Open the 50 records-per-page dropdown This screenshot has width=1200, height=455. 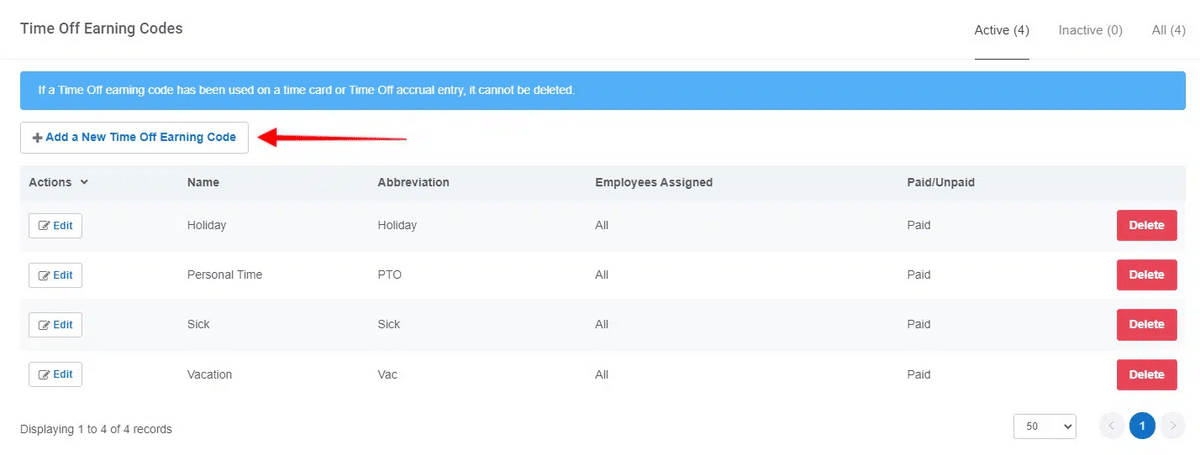(x=1044, y=426)
